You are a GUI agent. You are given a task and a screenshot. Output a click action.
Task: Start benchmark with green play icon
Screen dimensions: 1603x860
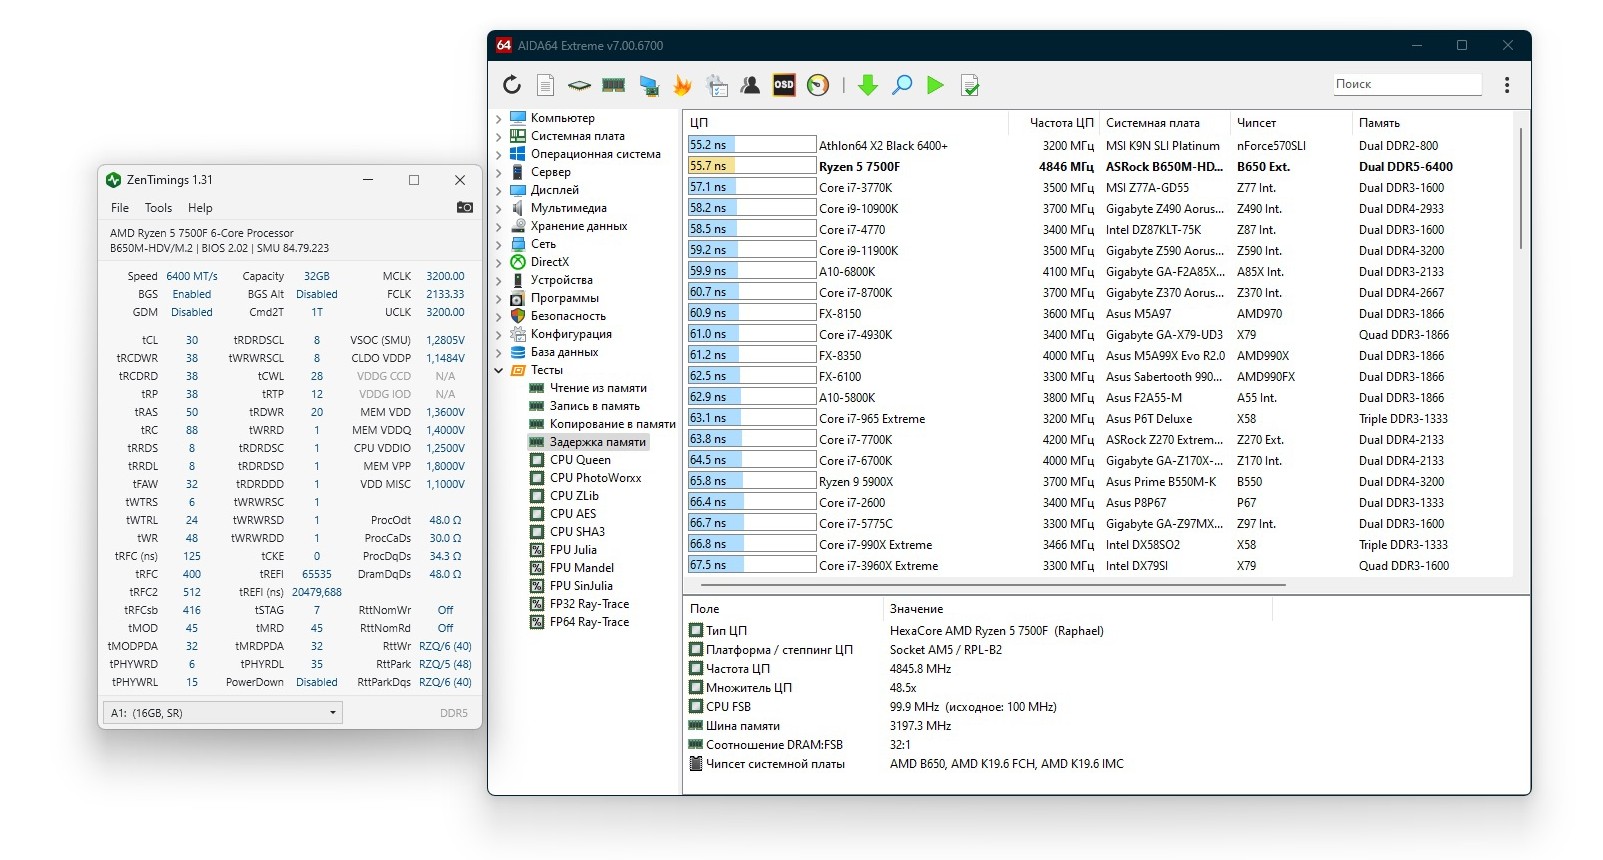tap(935, 85)
